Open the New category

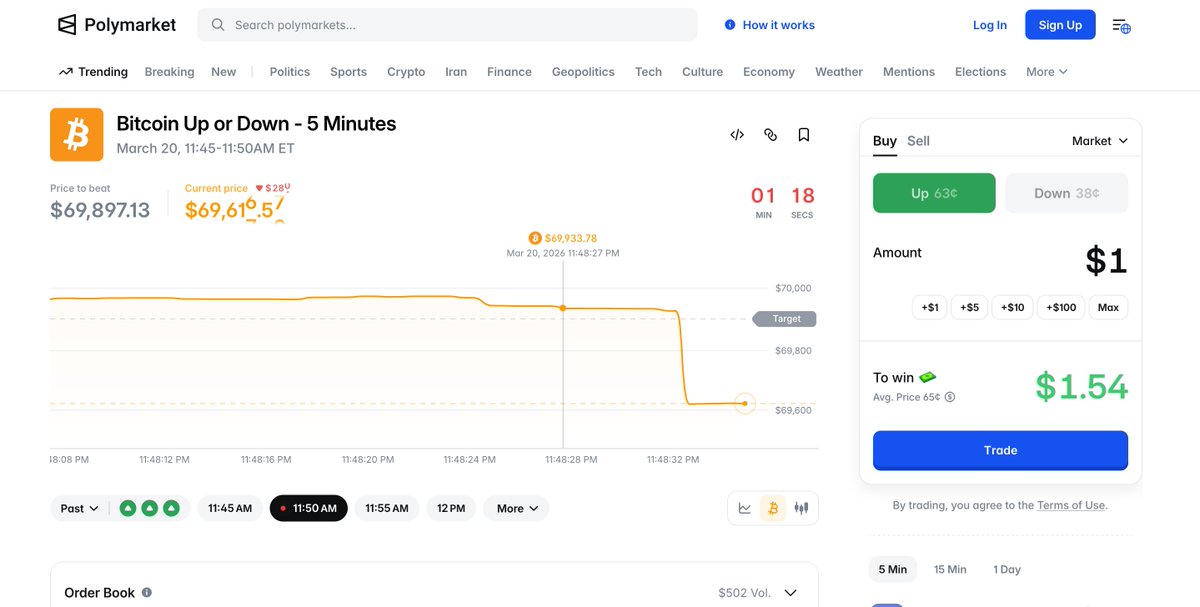coord(224,72)
